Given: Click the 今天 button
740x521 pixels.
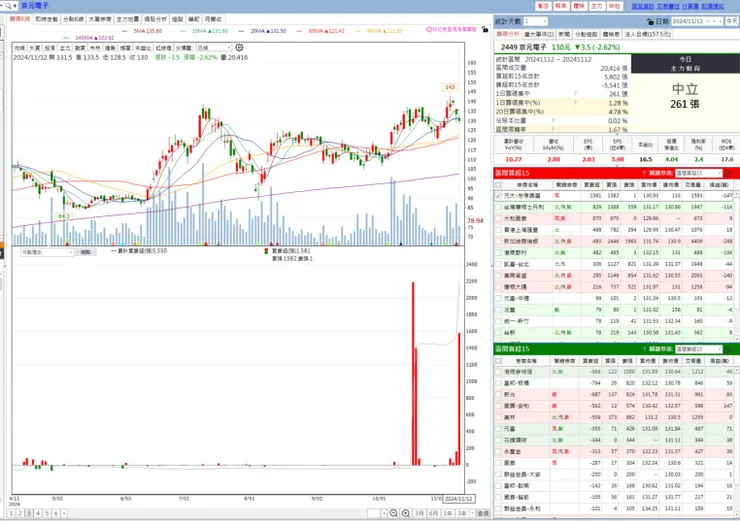Looking at the screenshot, I should coord(732,21).
